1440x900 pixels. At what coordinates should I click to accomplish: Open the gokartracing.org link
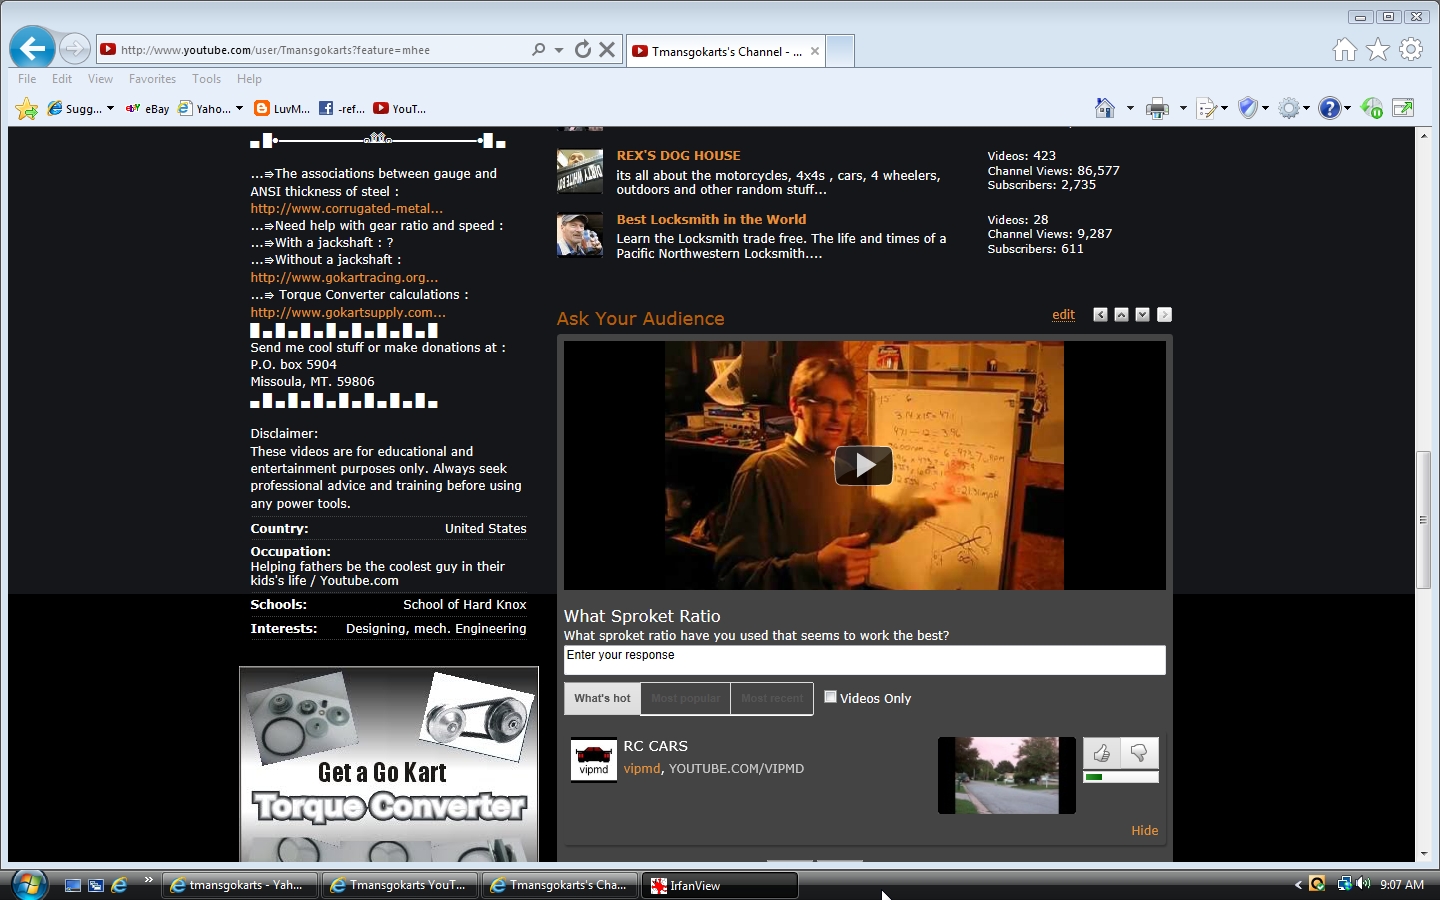pos(344,278)
